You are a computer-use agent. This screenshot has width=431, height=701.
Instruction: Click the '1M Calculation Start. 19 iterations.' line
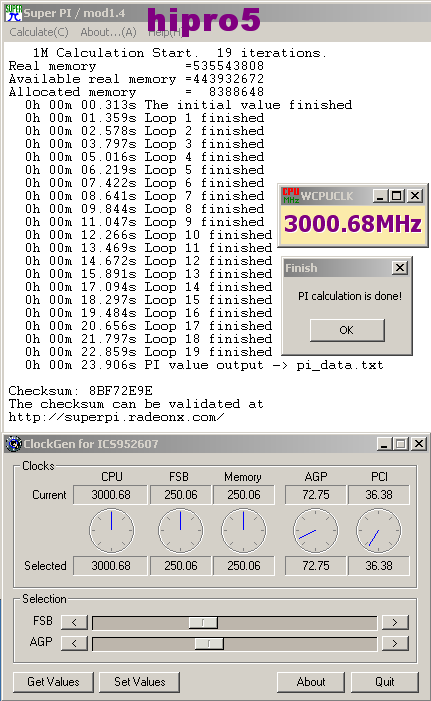pos(179,53)
